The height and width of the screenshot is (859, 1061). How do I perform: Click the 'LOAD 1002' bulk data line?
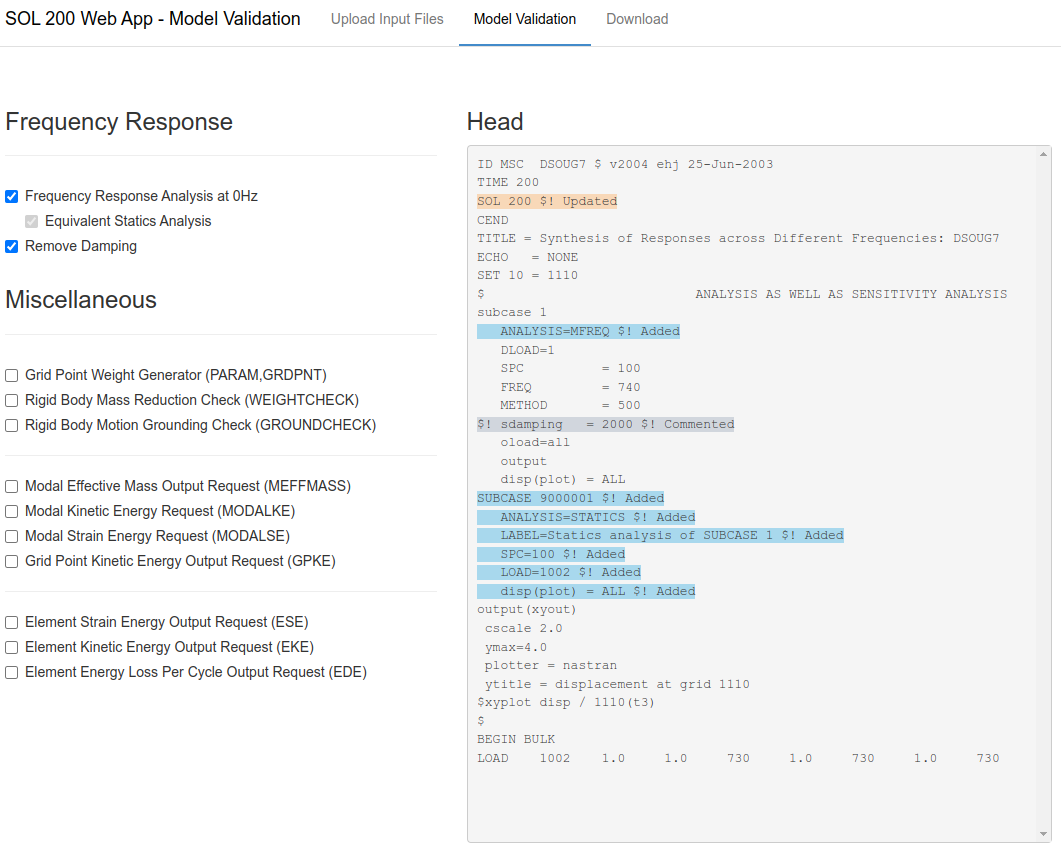tap(738, 758)
